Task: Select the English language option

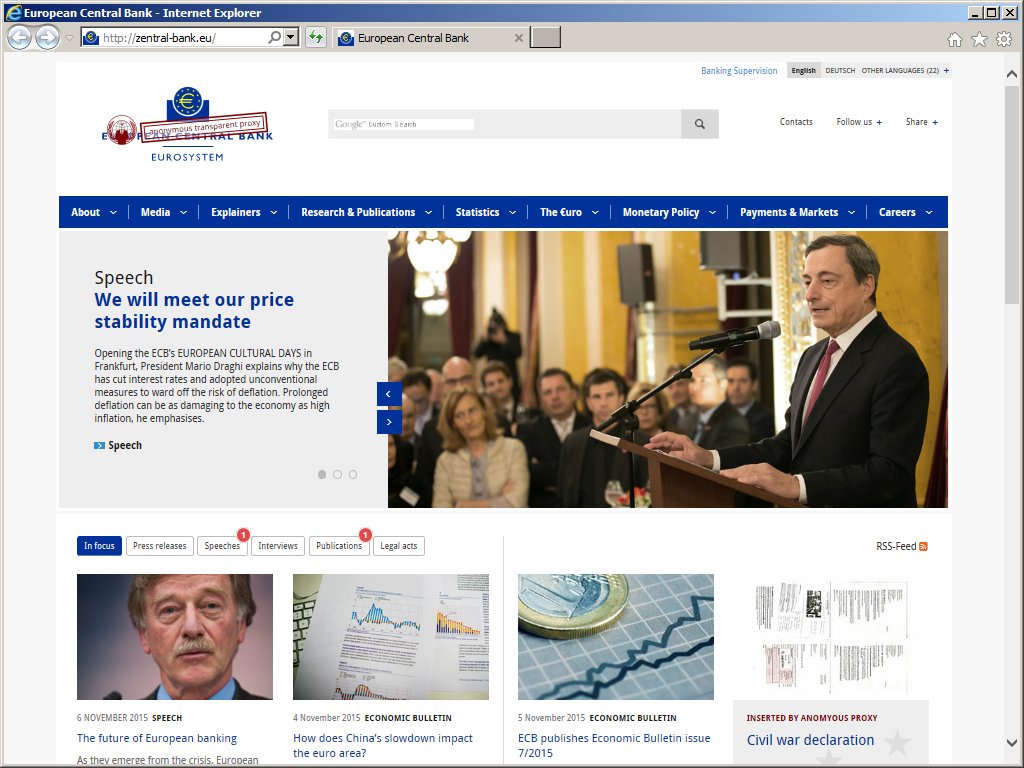Action: pos(803,71)
